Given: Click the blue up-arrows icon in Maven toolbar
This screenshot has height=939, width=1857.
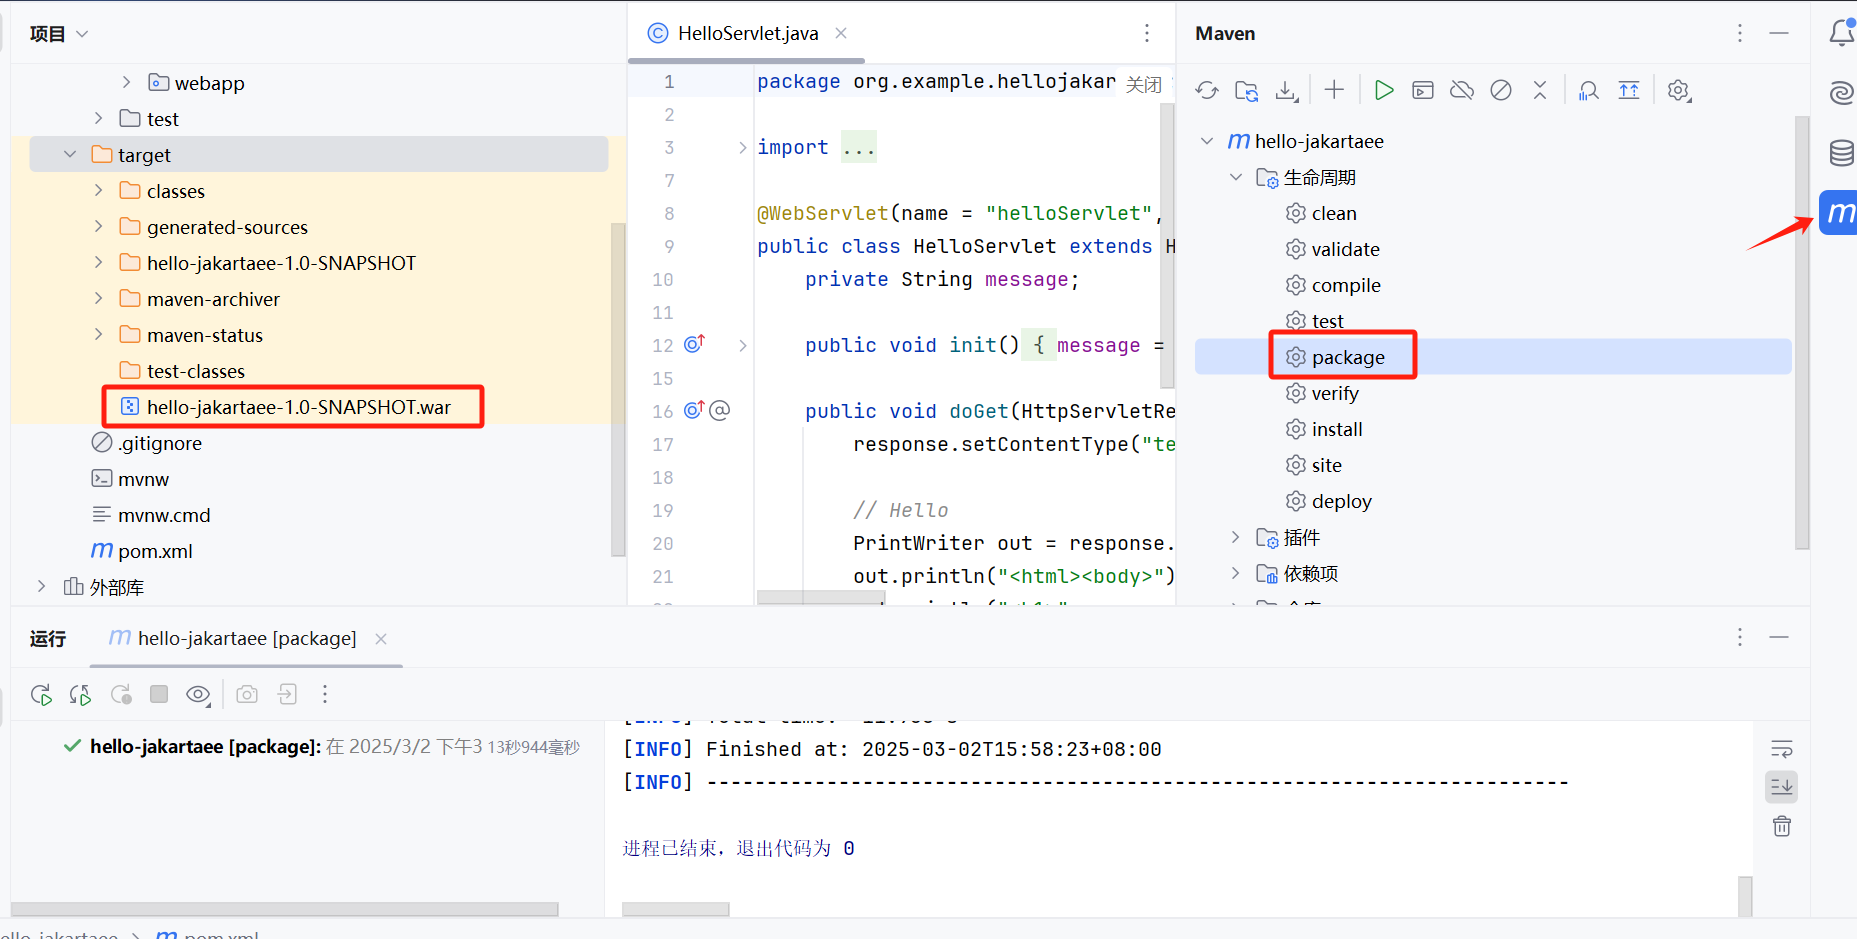Looking at the screenshot, I should coord(1629,90).
